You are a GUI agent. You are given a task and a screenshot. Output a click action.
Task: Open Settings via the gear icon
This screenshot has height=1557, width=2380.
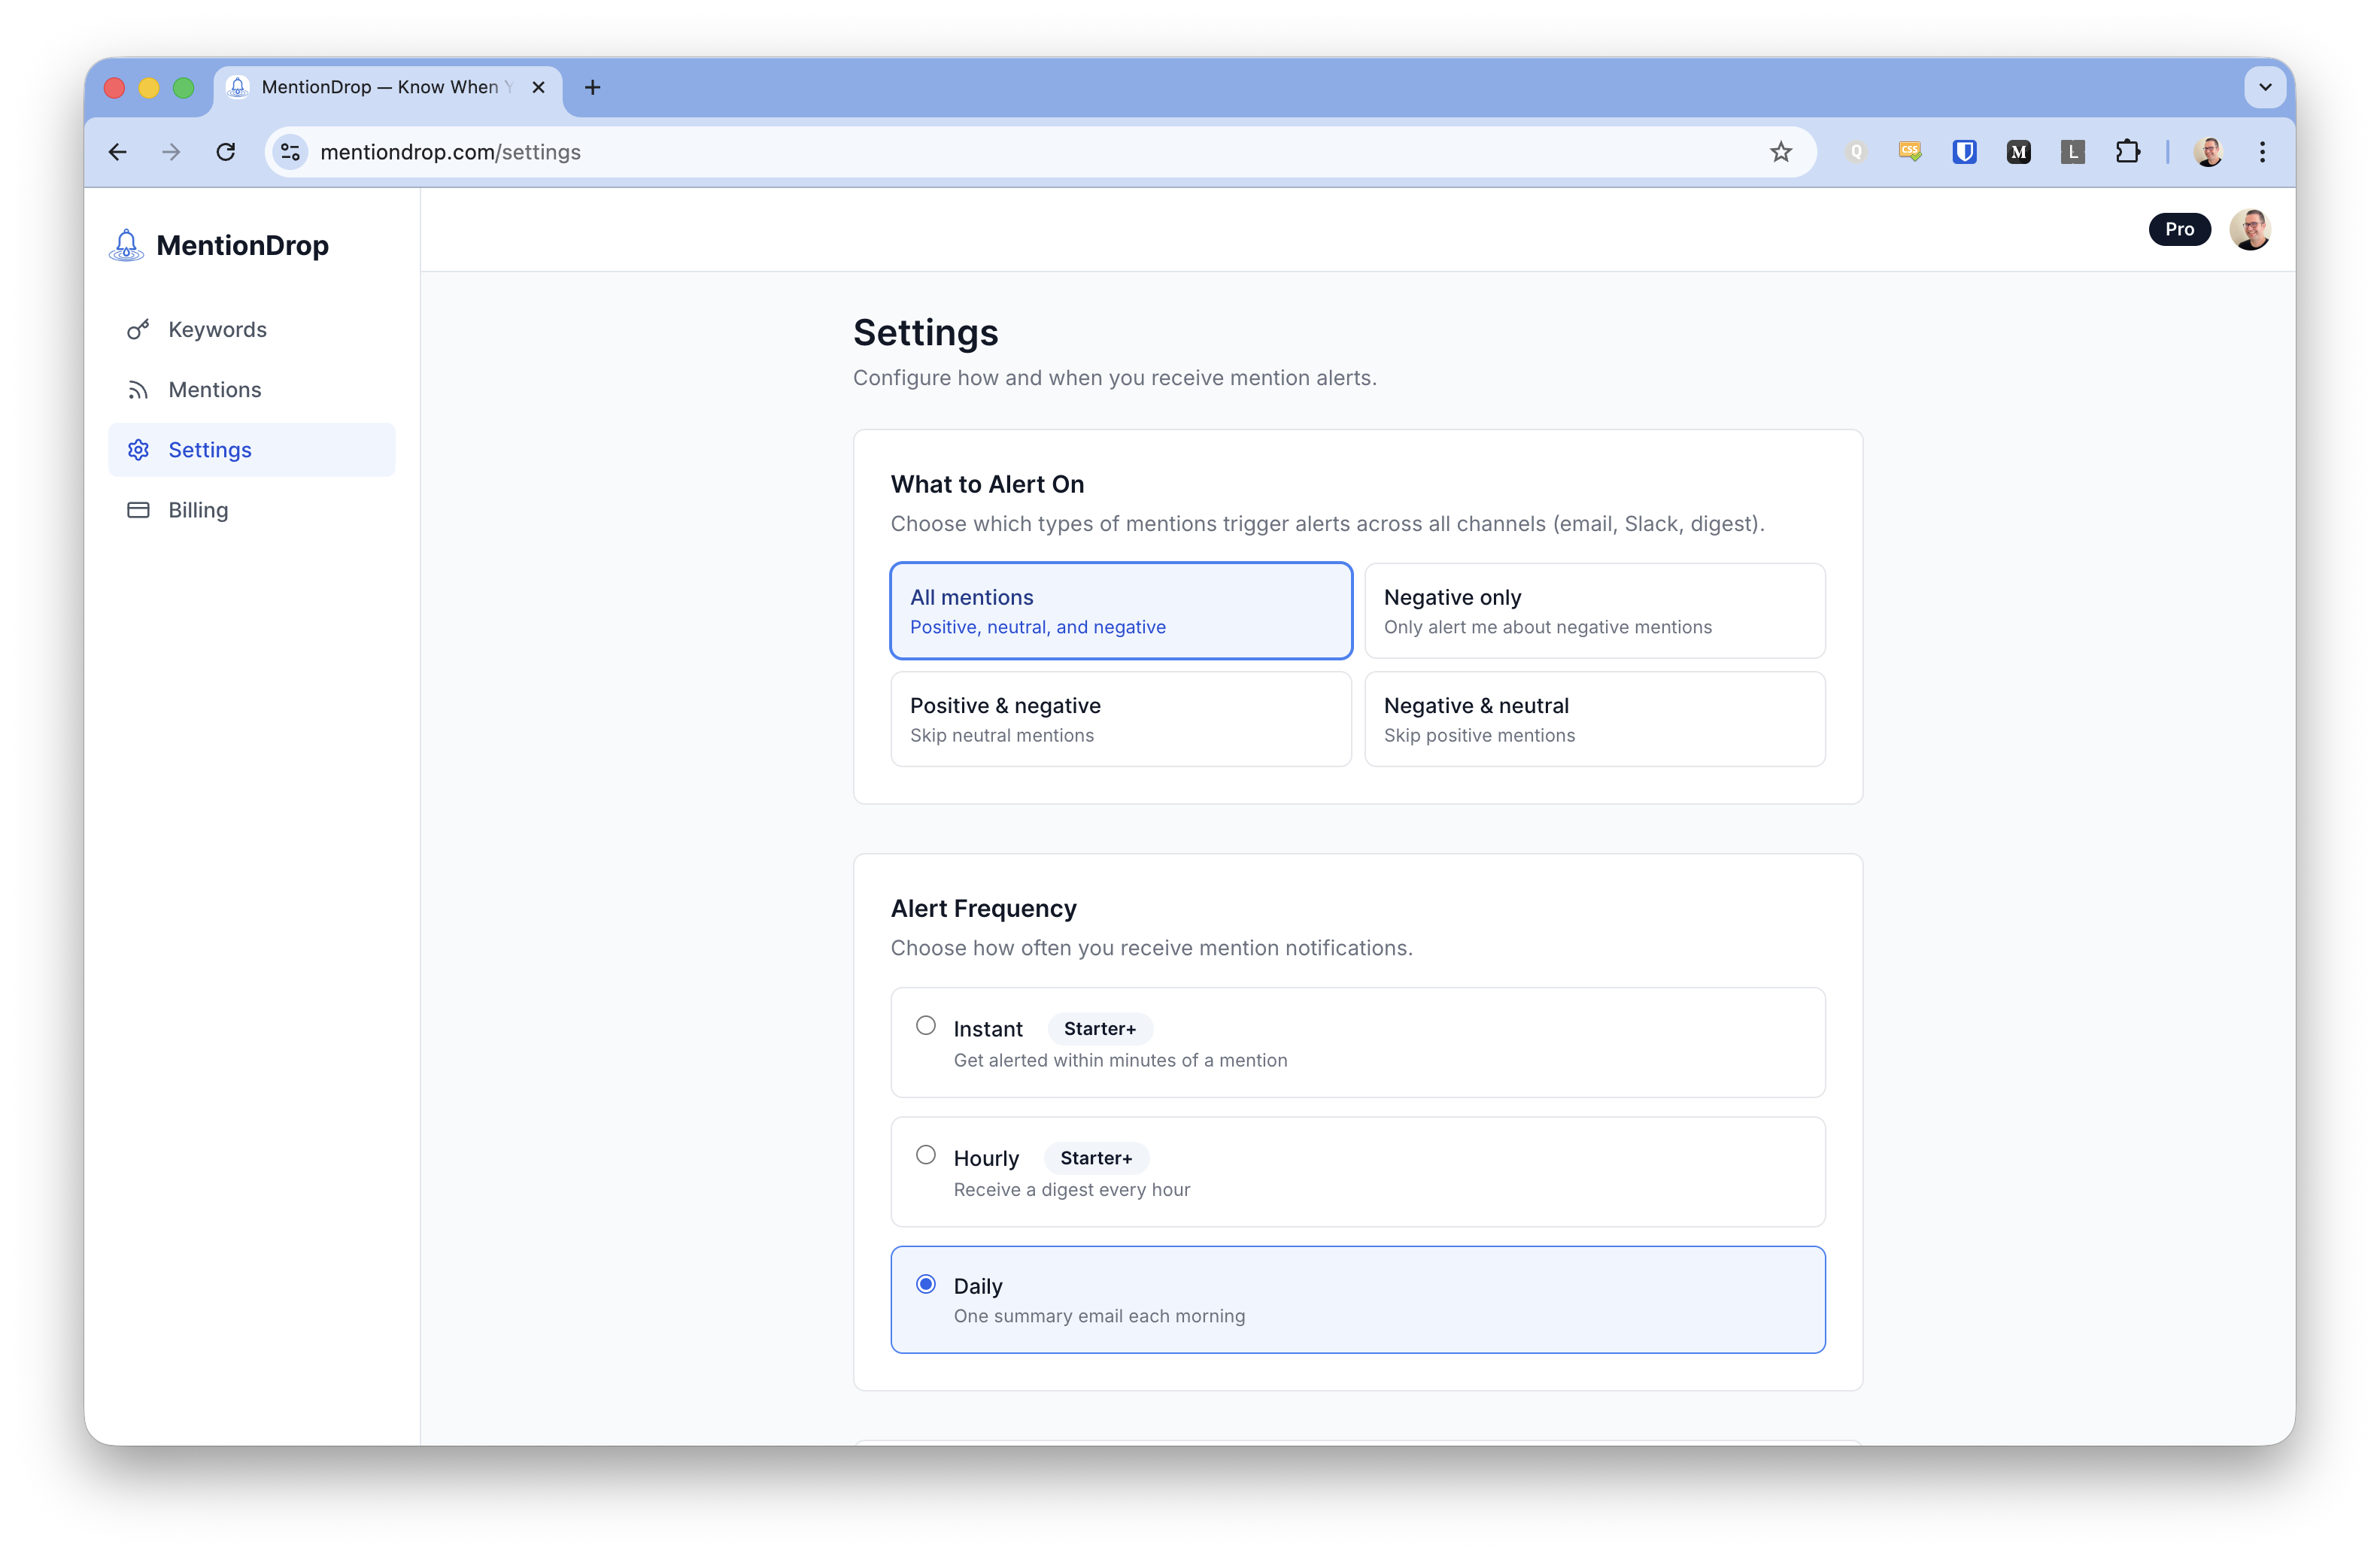click(138, 450)
